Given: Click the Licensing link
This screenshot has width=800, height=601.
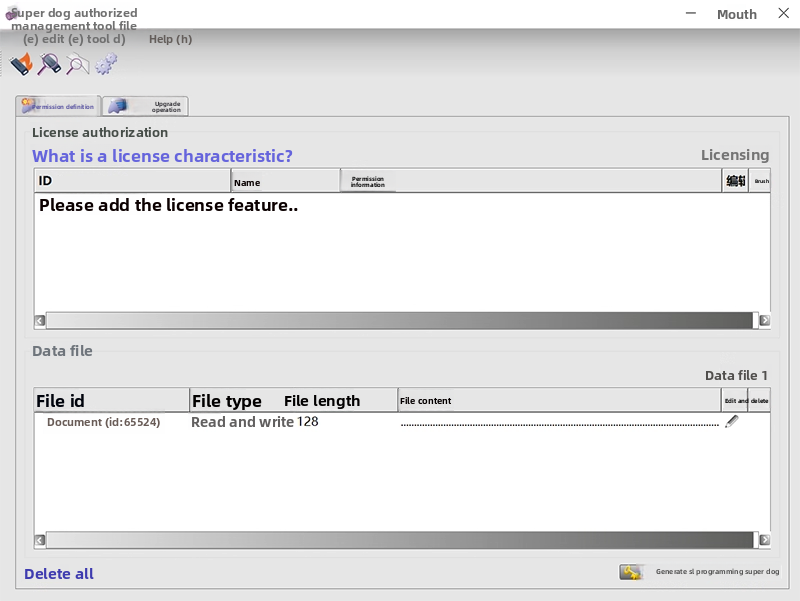Looking at the screenshot, I should (x=734, y=155).
